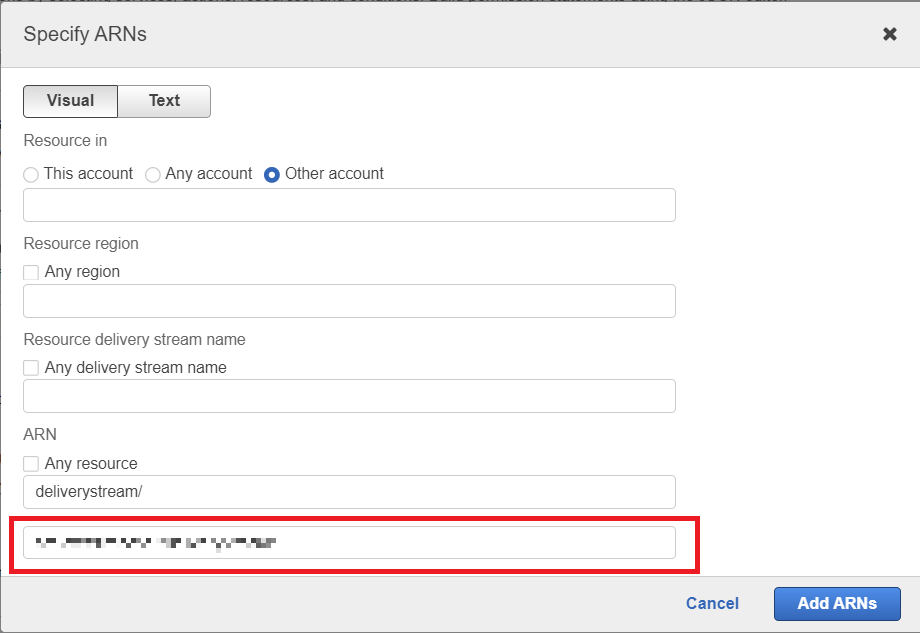The height and width of the screenshot is (633, 920).
Task: Focus the red-highlighted blurred text field
Action: (x=349, y=543)
